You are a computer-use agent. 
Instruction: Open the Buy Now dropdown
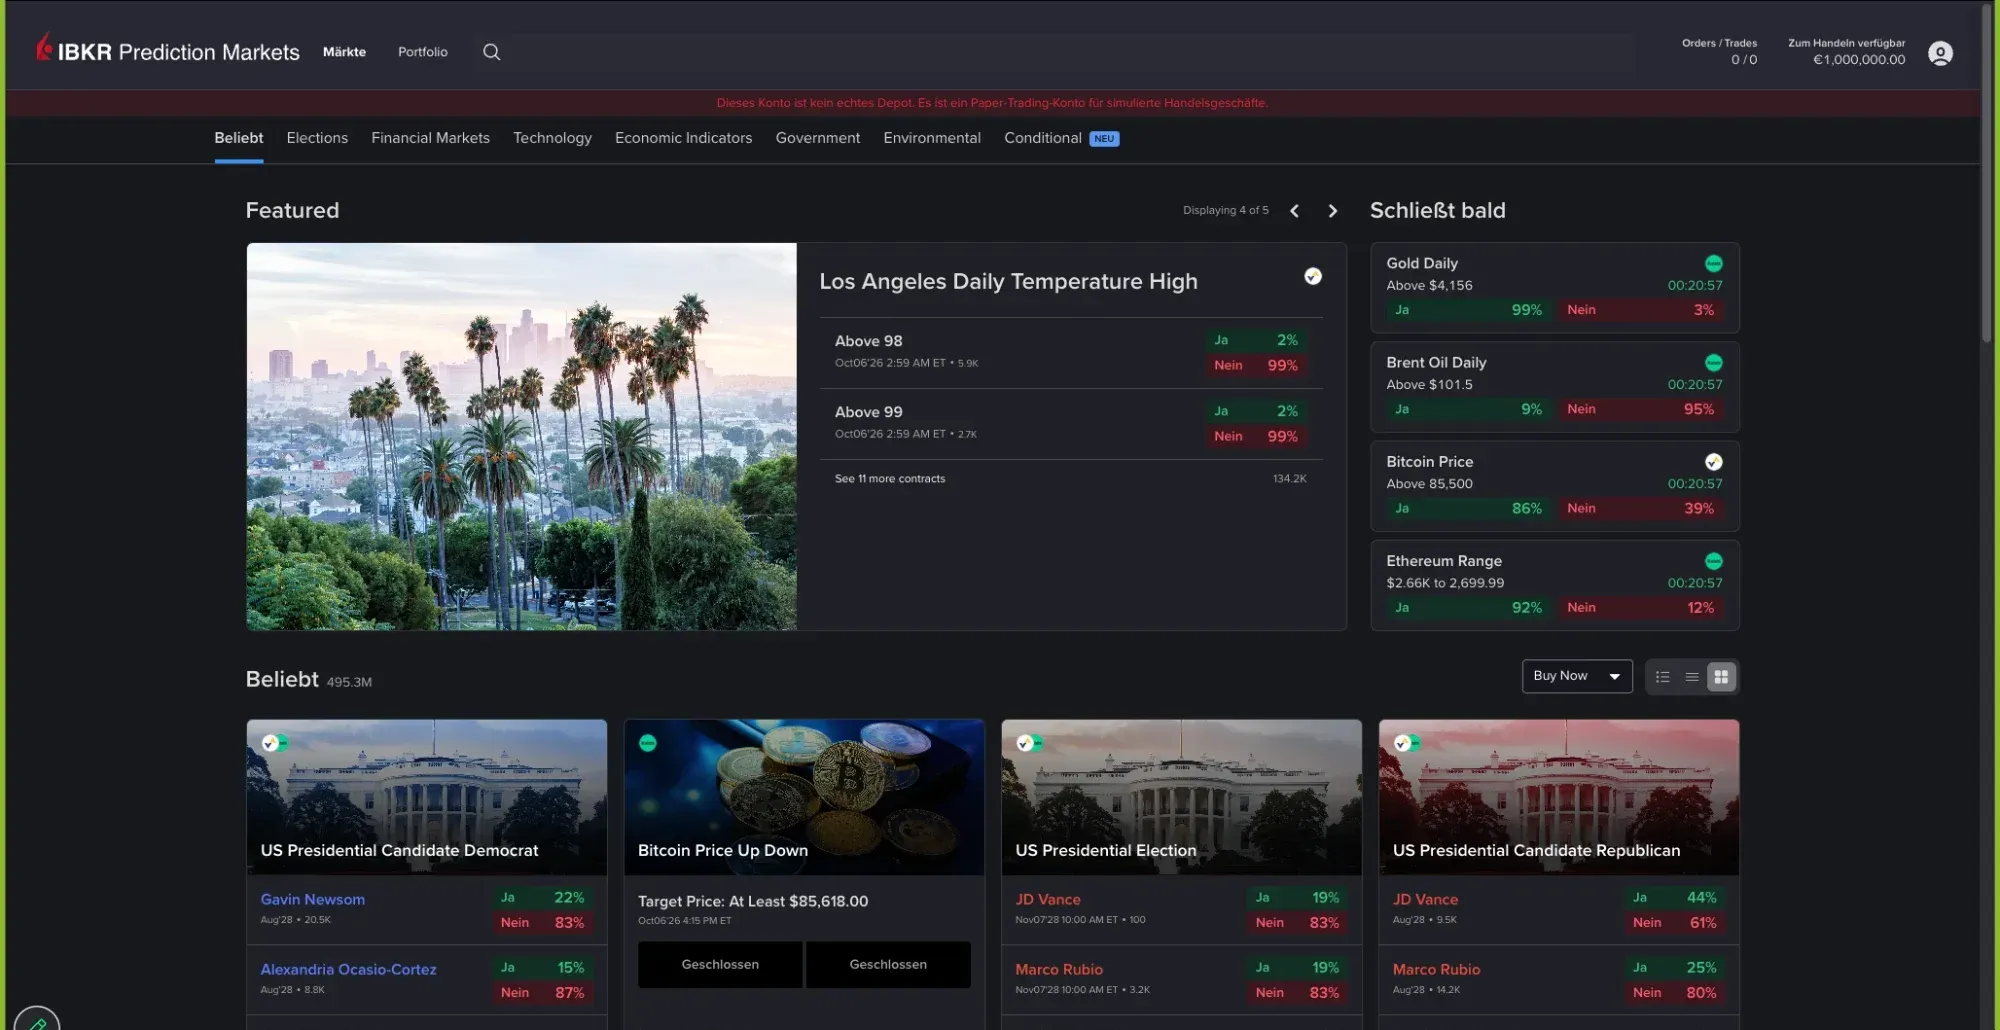[1577, 676]
